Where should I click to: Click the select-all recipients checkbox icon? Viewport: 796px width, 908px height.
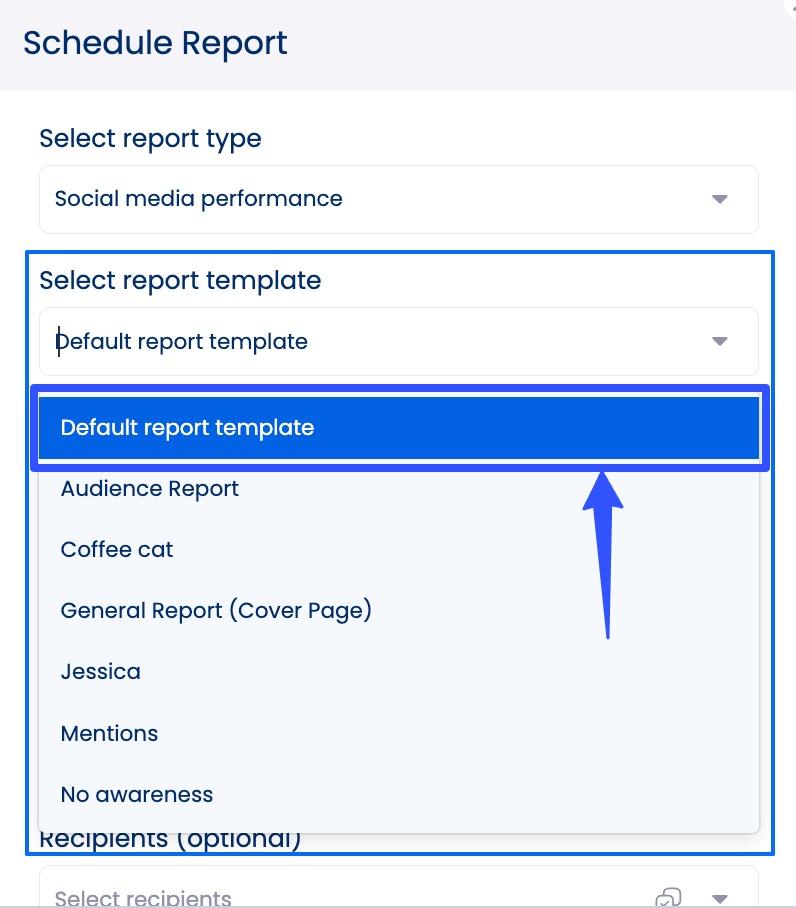[x=670, y=897]
